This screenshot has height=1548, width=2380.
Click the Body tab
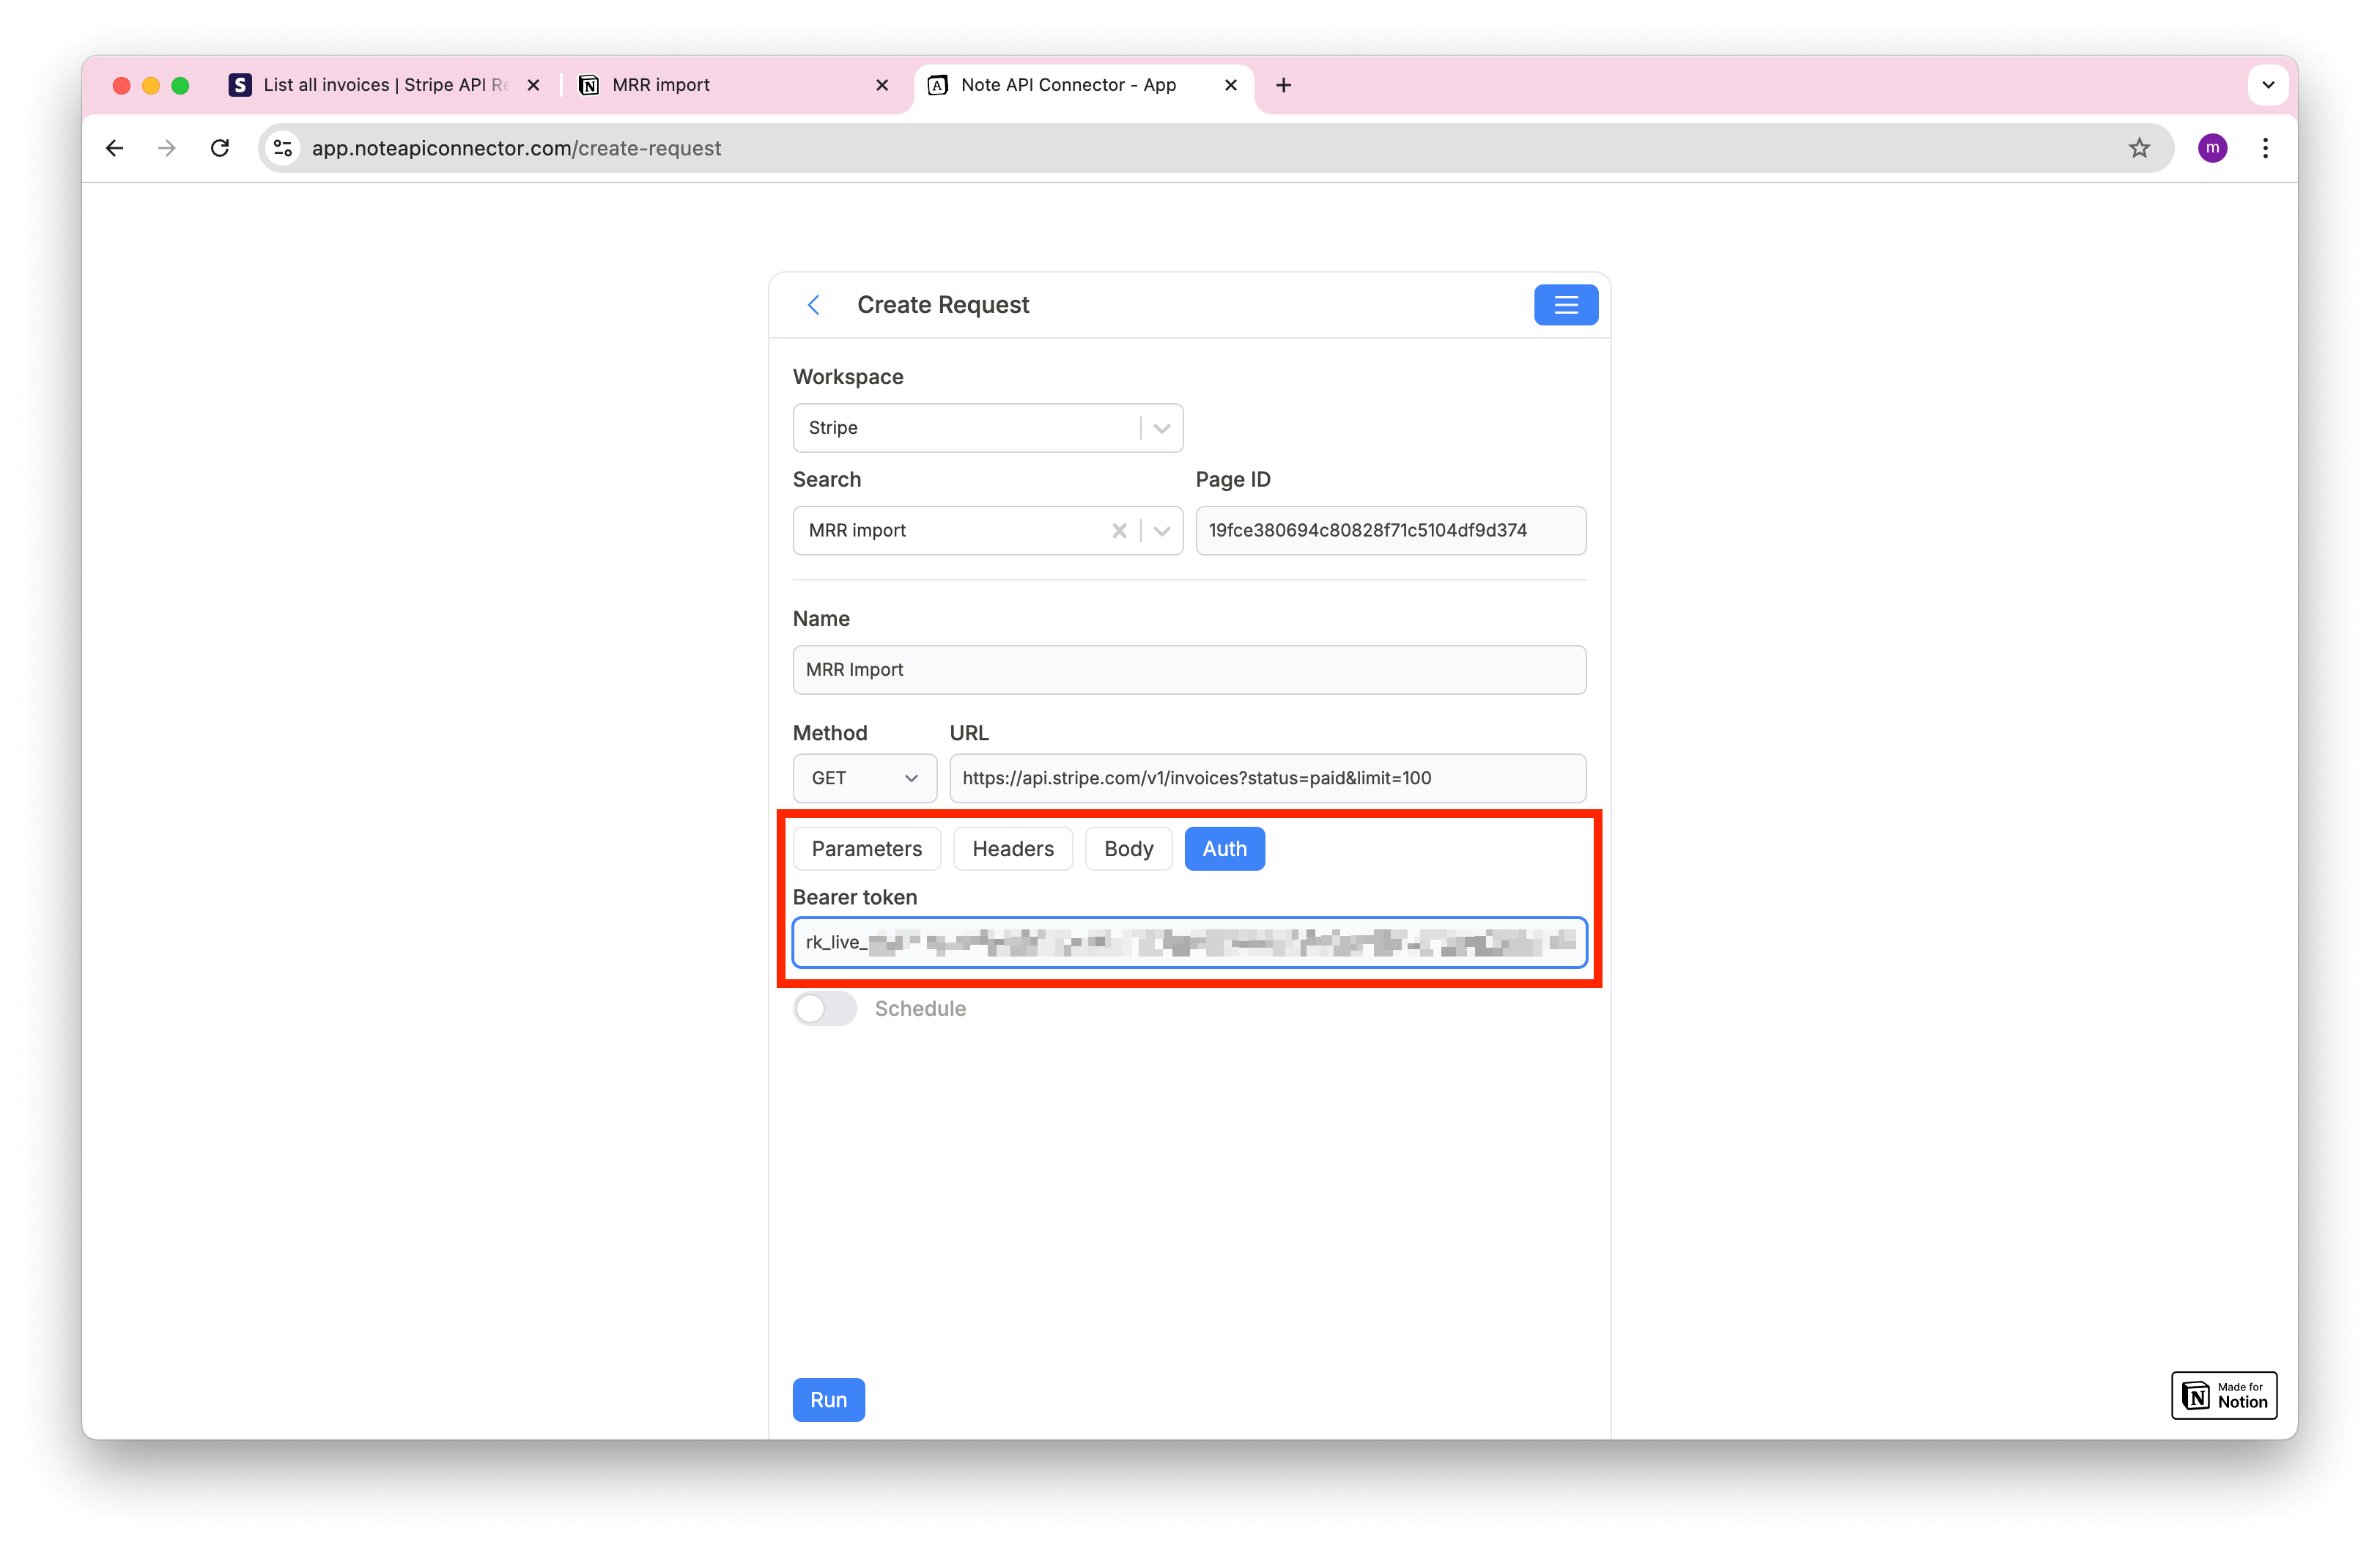1128,849
